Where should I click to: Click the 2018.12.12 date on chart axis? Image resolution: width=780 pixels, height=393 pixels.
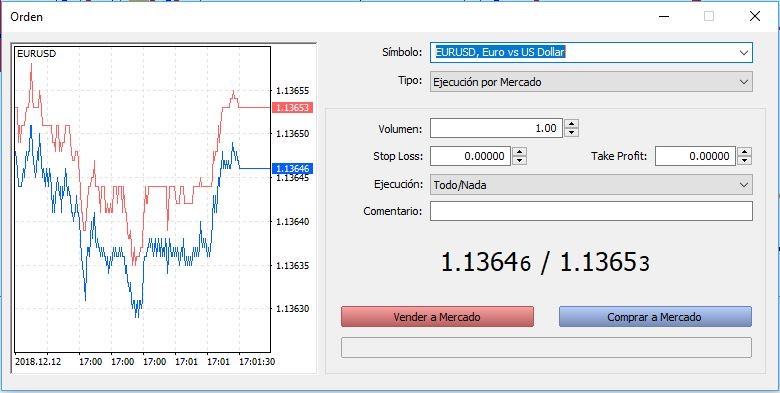[x=38, y=362]
